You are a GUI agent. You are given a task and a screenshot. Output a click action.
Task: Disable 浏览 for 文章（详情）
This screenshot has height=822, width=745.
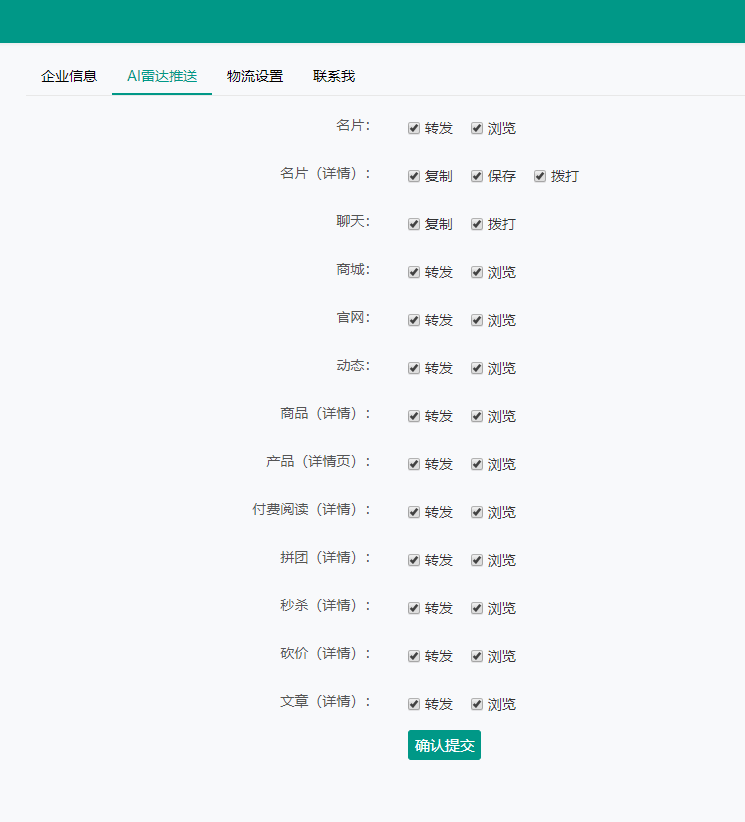coord(477,704)
